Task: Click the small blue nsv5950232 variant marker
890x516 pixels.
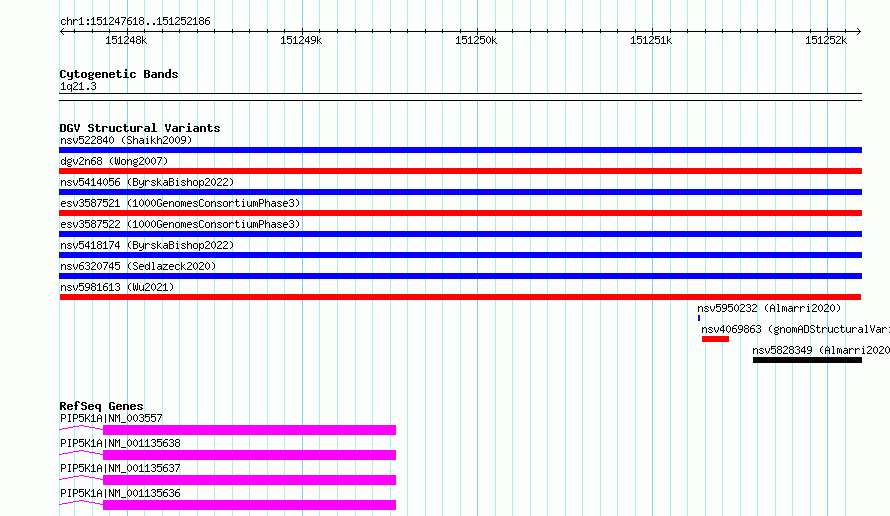Action: 699,318
